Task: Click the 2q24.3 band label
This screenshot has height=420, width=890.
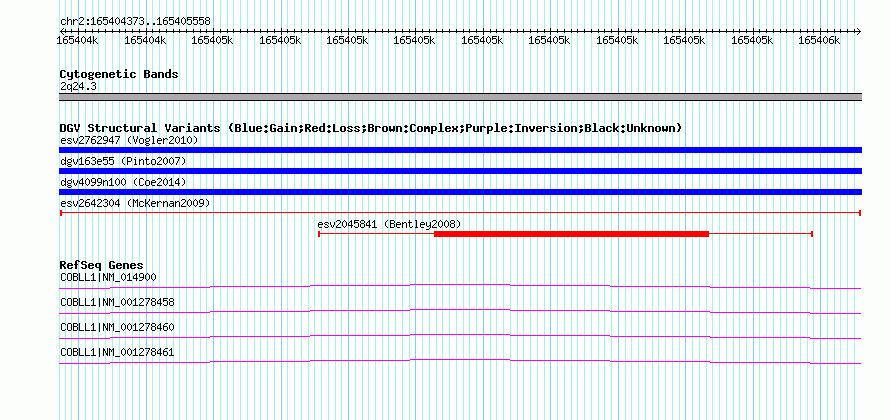Action: tap(77, 86)
